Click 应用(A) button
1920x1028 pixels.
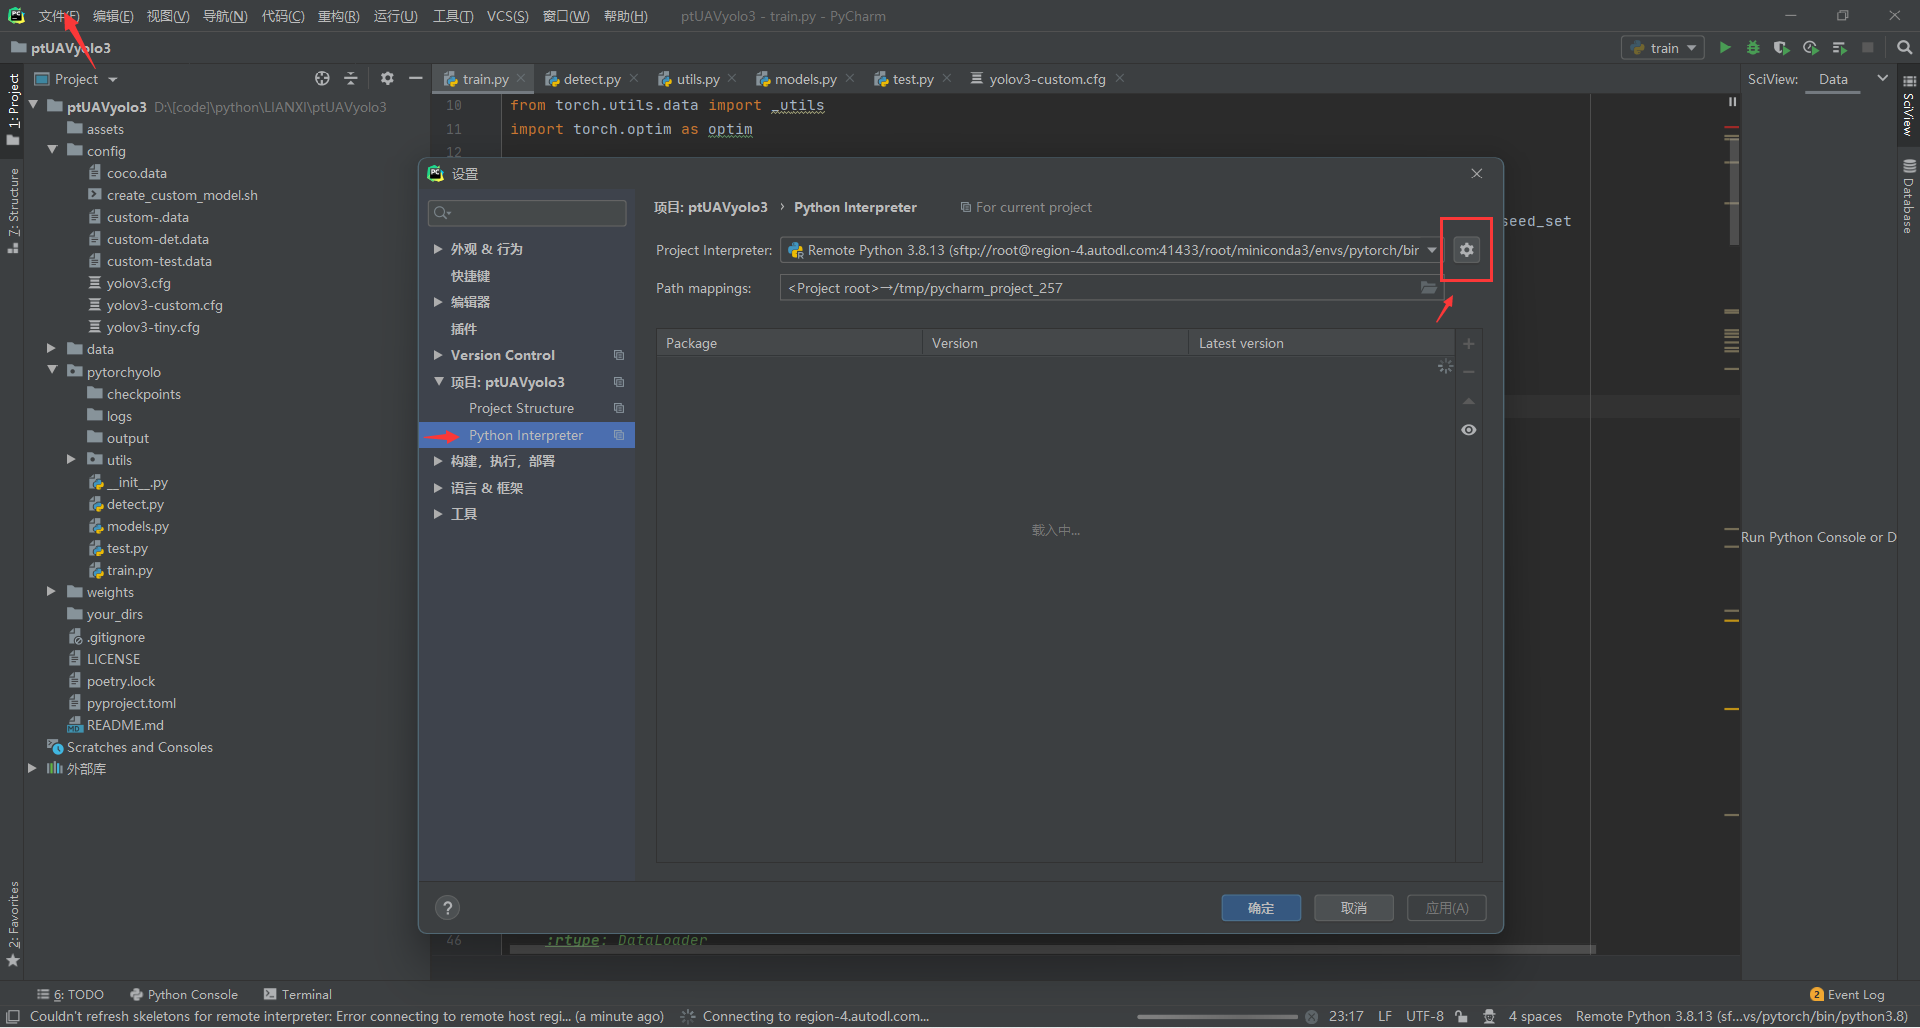1447,908
